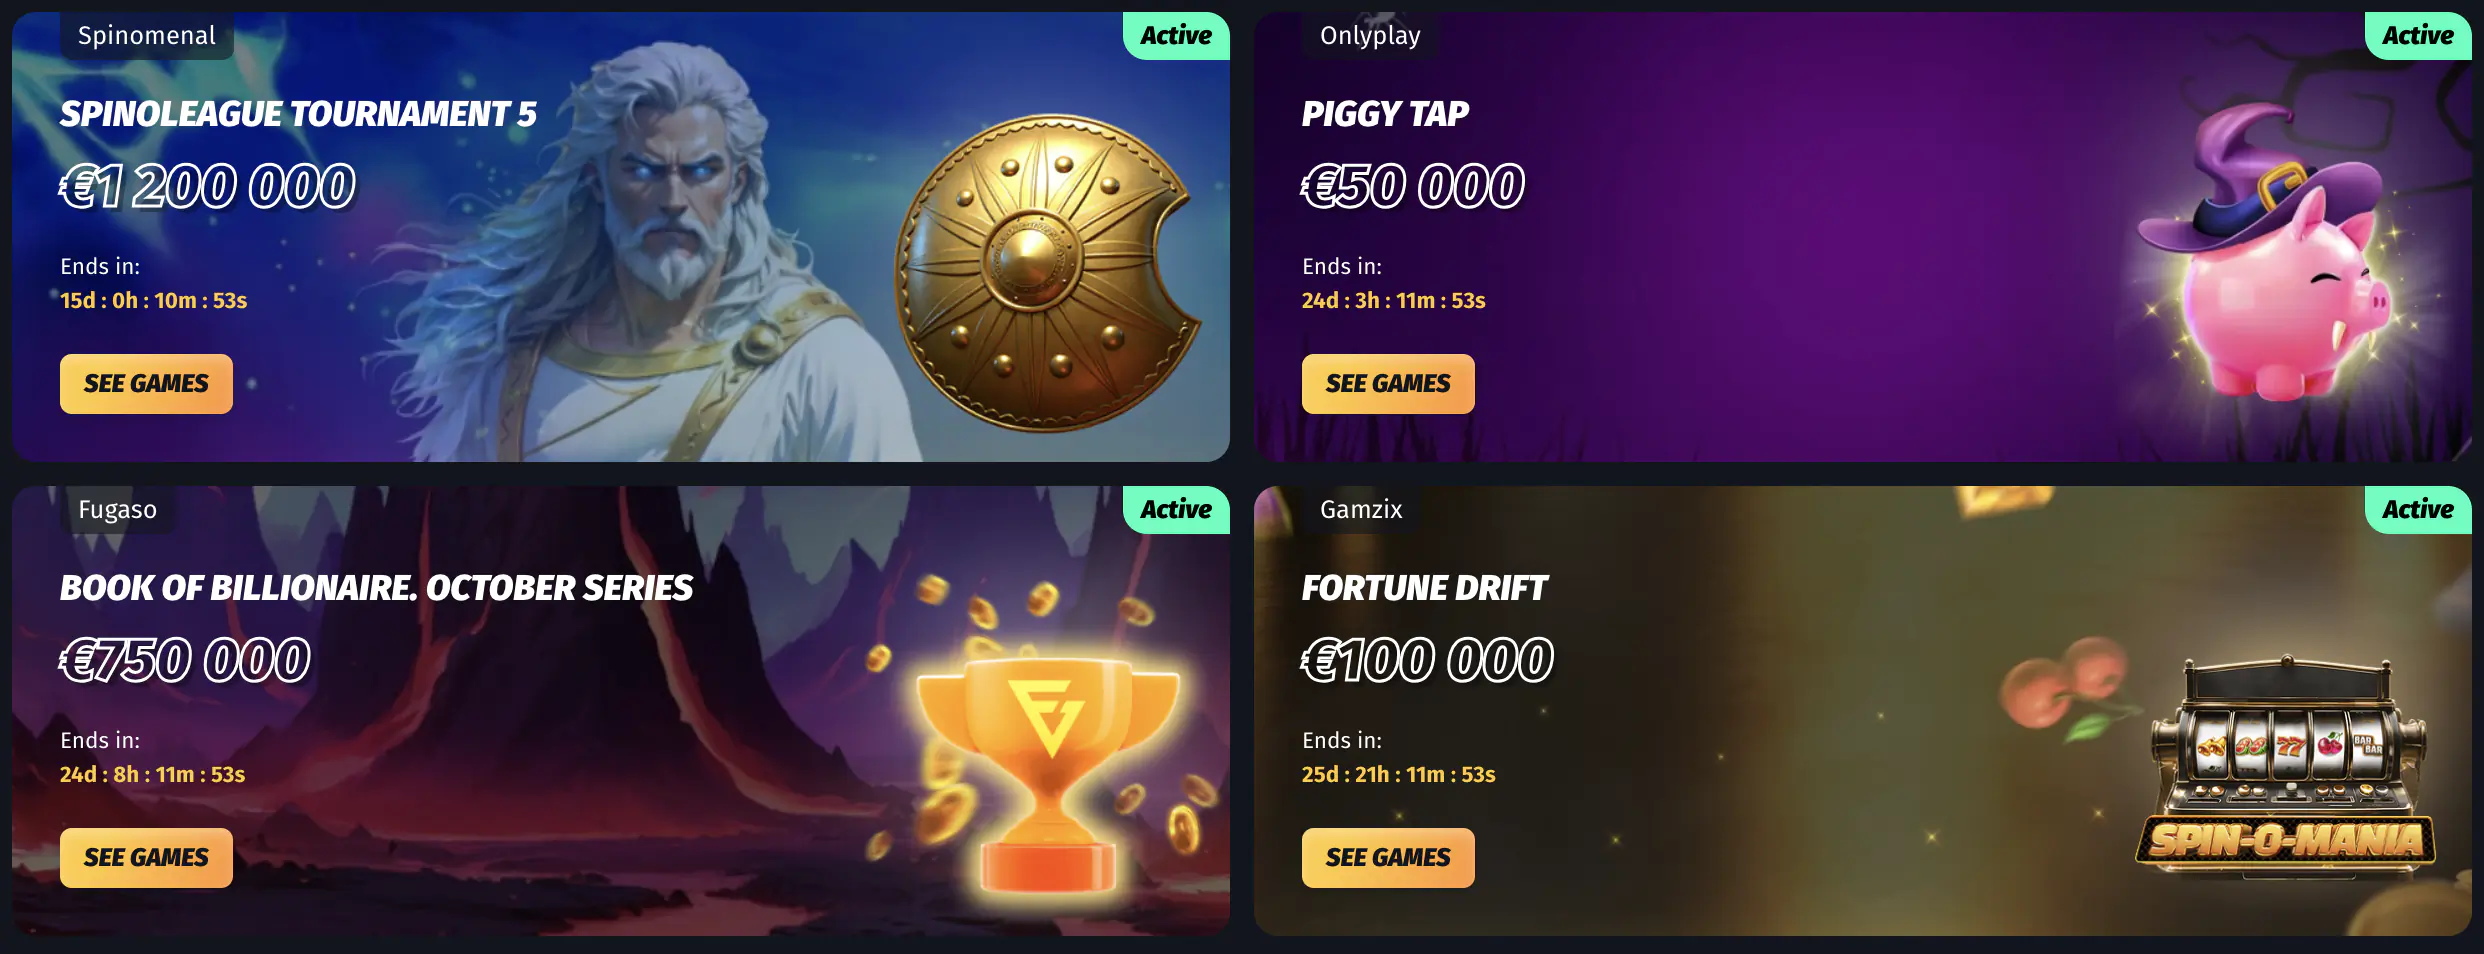Open See Games for Piggy Tap
The height and width of the screenshot is (954, 2484).
1388,384
